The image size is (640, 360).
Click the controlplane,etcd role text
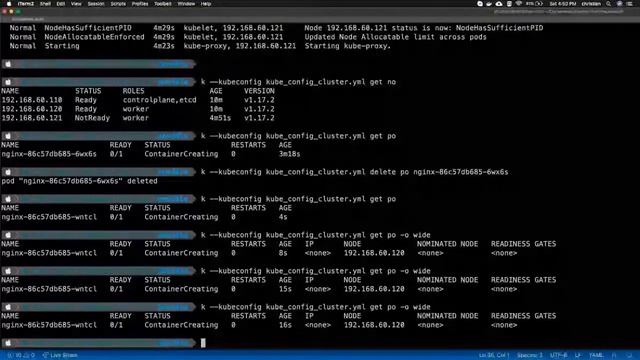[x=160, y=100]
